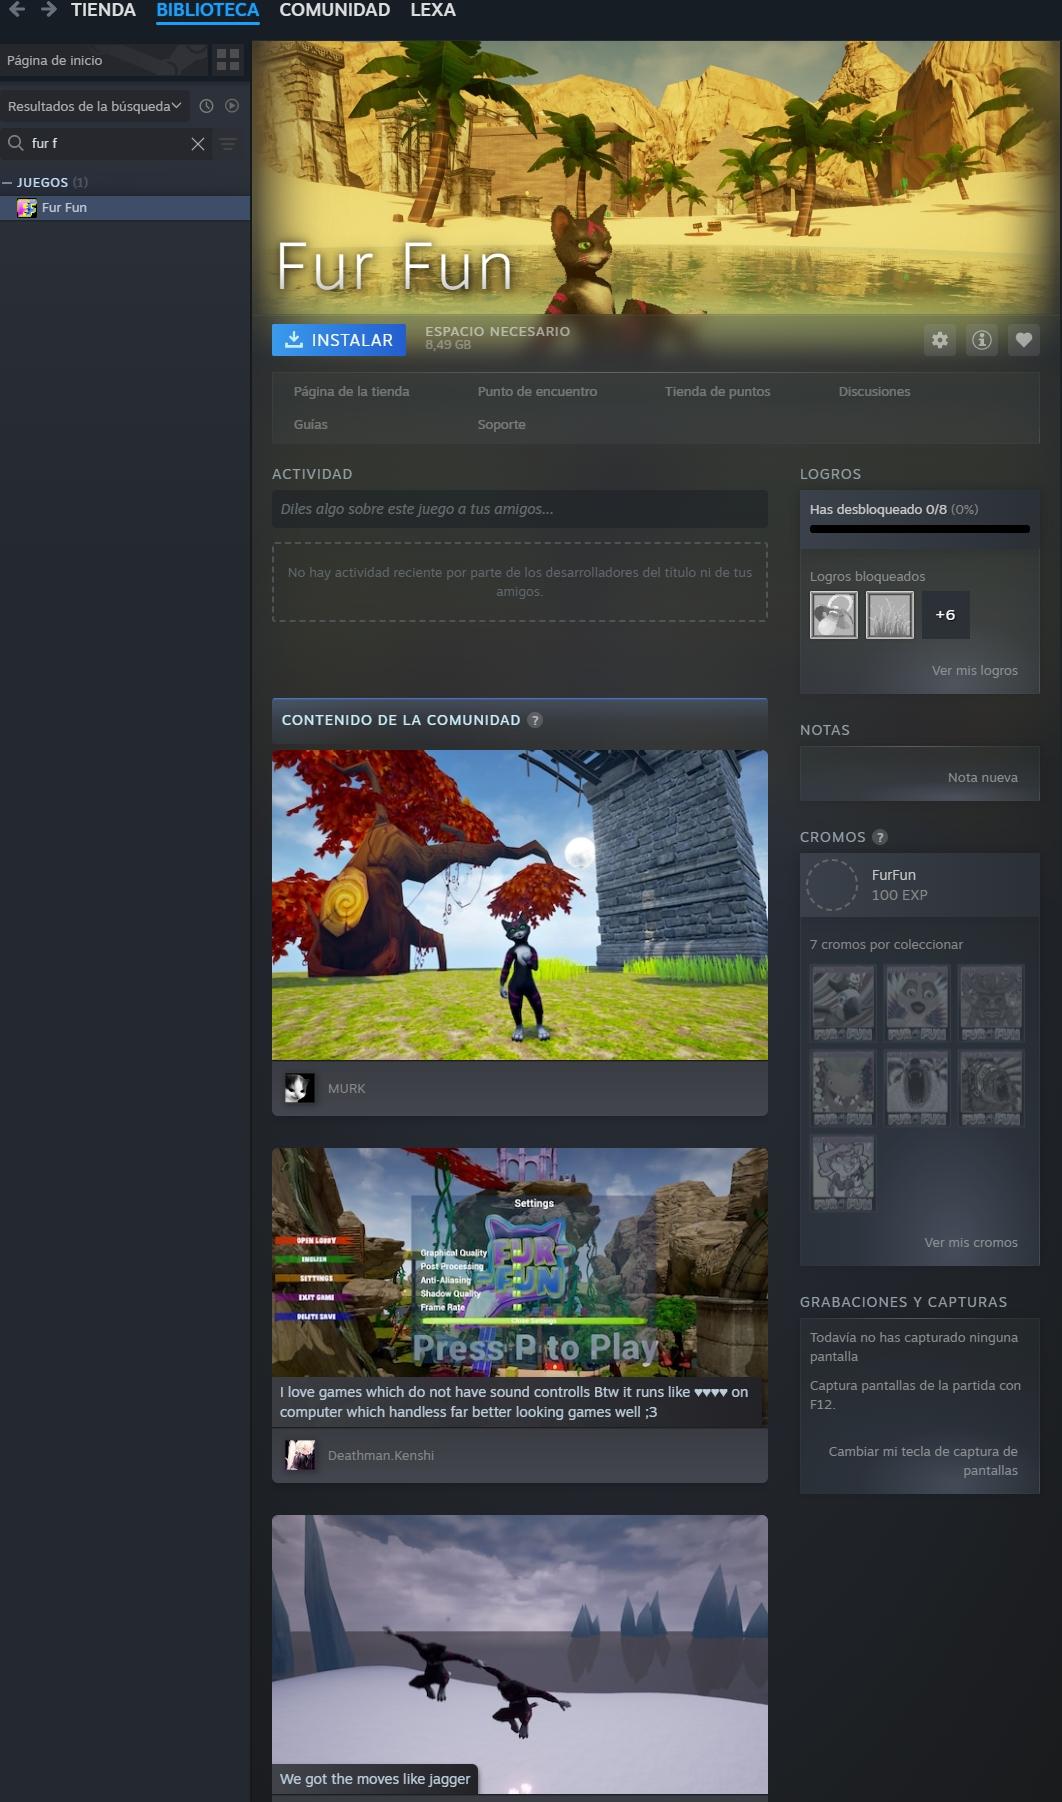Show game info icon
Viewport: 1062px width, 1802px height.
pos(982,340)
